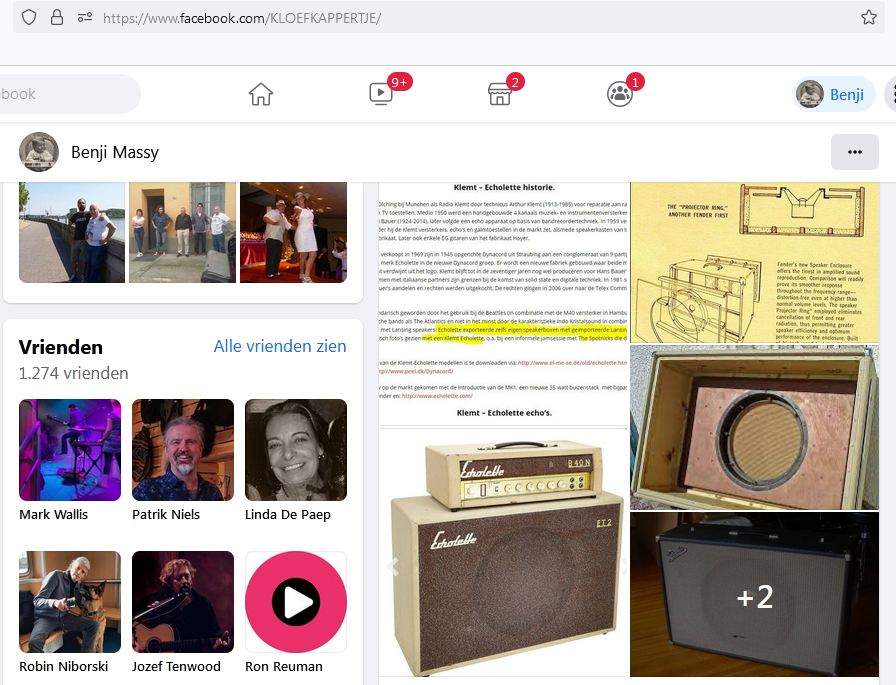Open the riverside photo of two men
The image size is (896, 685).
[72, 233]
